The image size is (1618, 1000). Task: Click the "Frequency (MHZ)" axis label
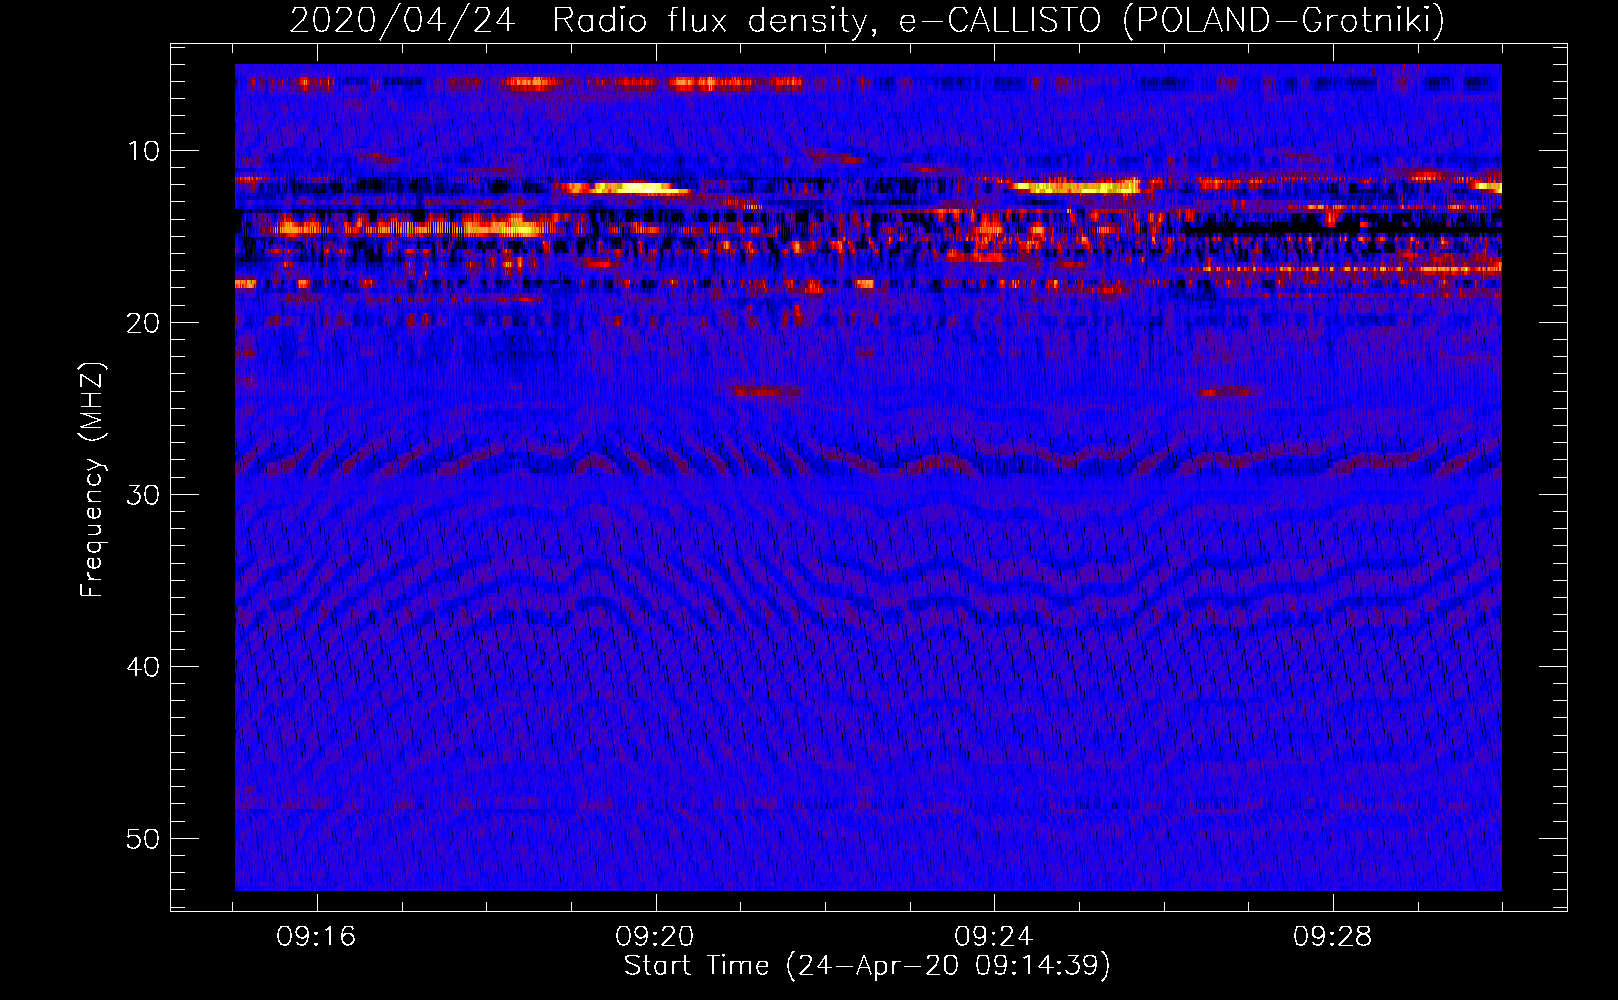pyautogui.click(x=92, y=480)
